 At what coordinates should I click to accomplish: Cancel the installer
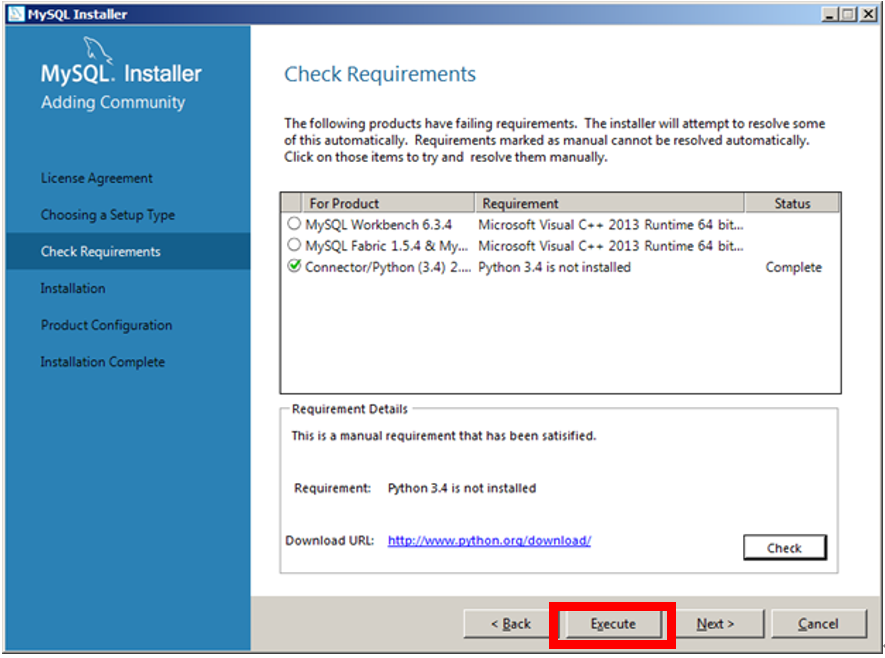[818, 623]
